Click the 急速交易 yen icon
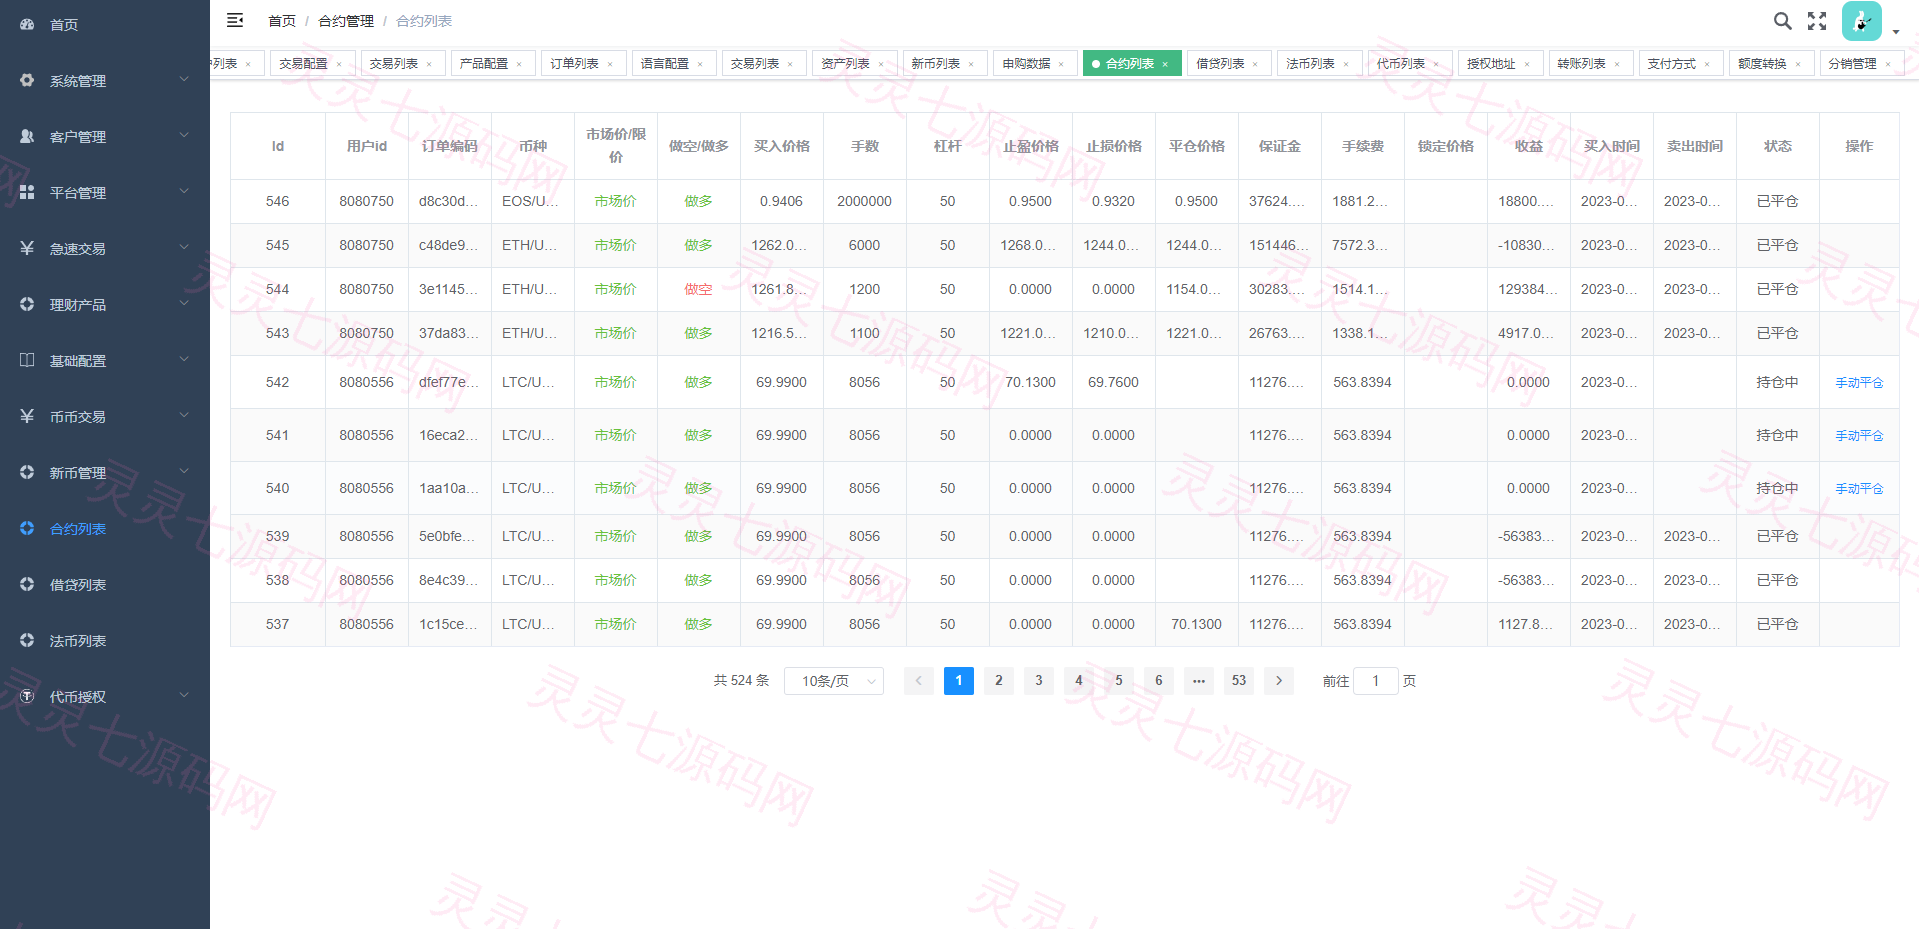Viewport: 1919px width, 929px height. 27,248
